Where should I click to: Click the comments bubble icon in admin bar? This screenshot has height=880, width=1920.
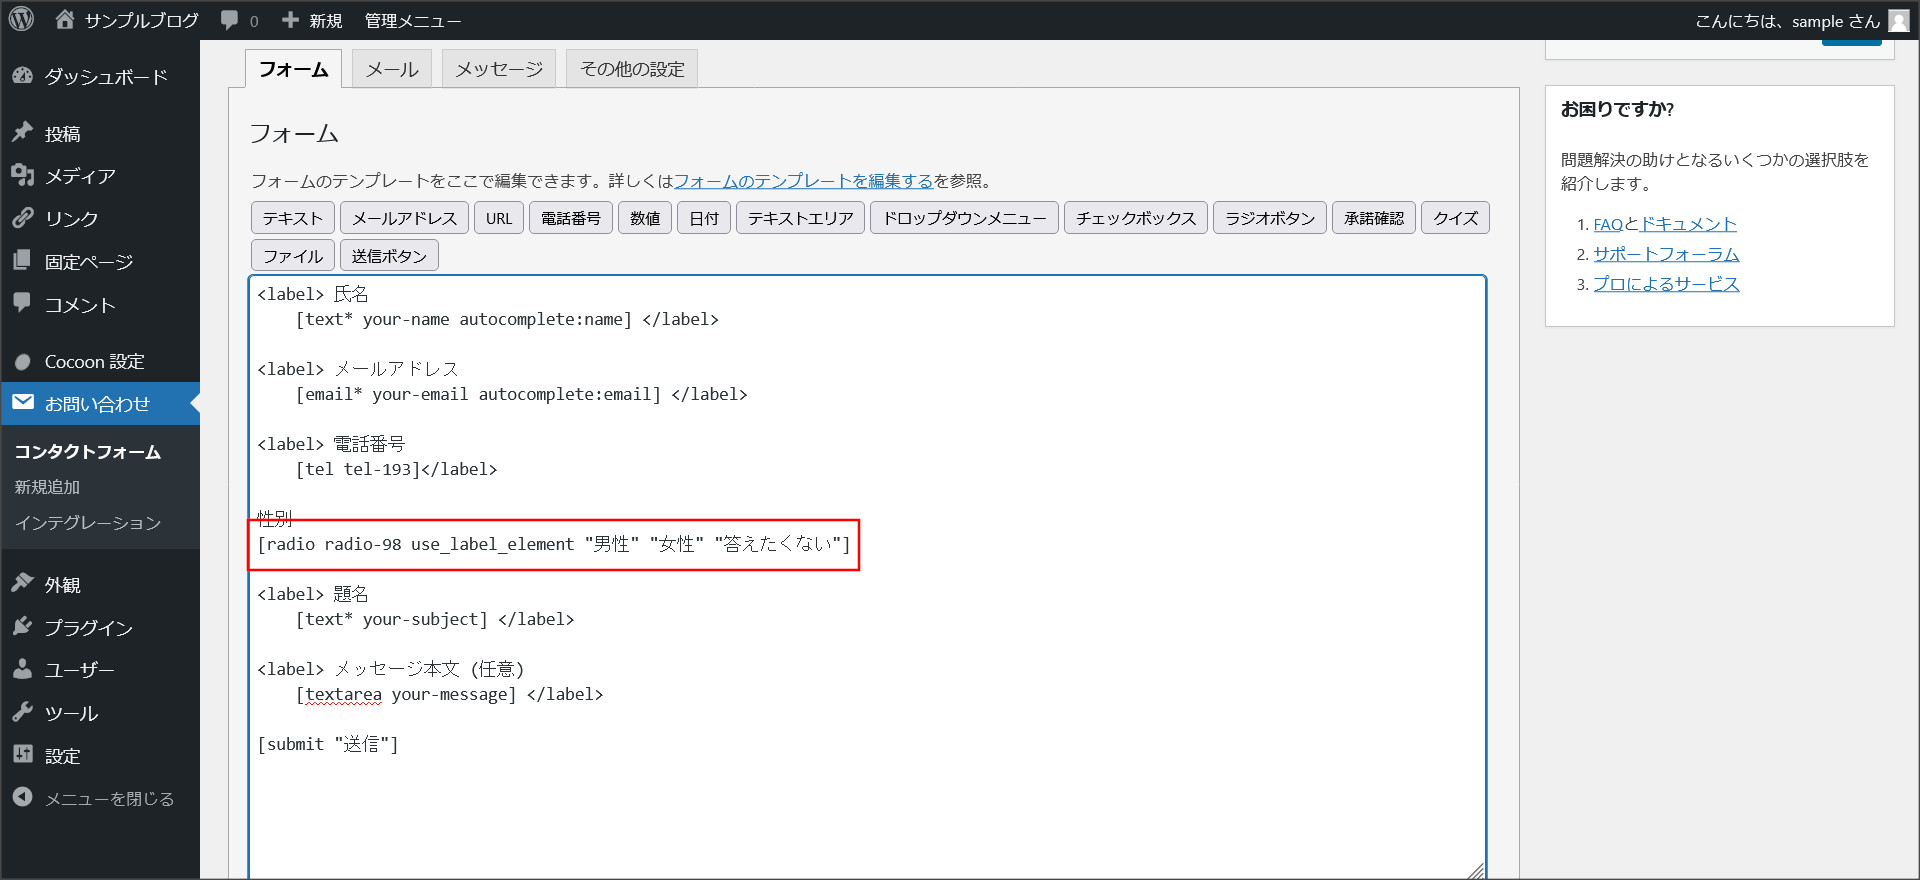(x=230, y=20)
